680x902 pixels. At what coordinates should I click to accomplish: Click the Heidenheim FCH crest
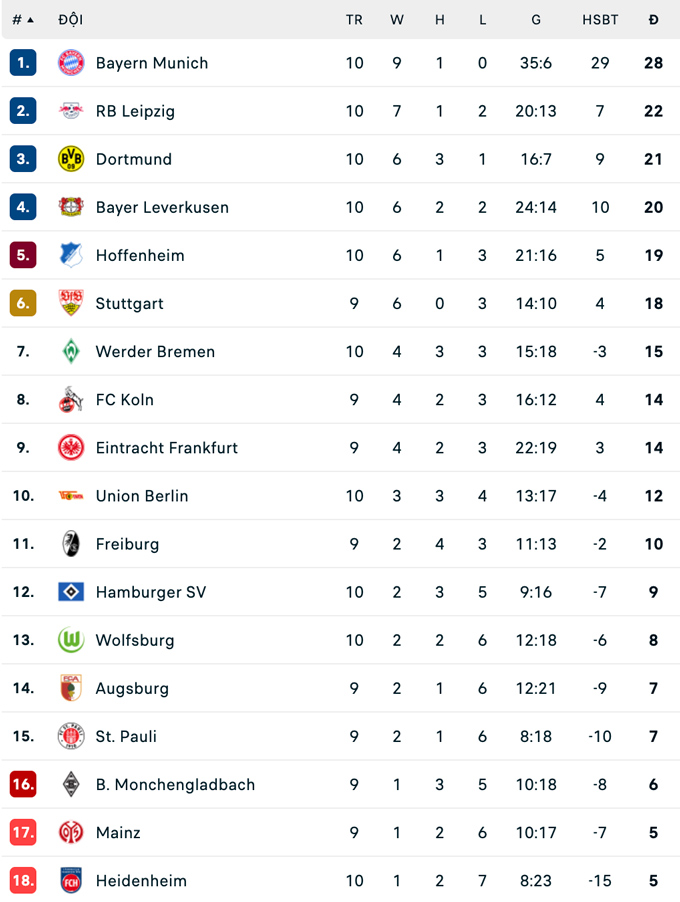pos(71,880)
